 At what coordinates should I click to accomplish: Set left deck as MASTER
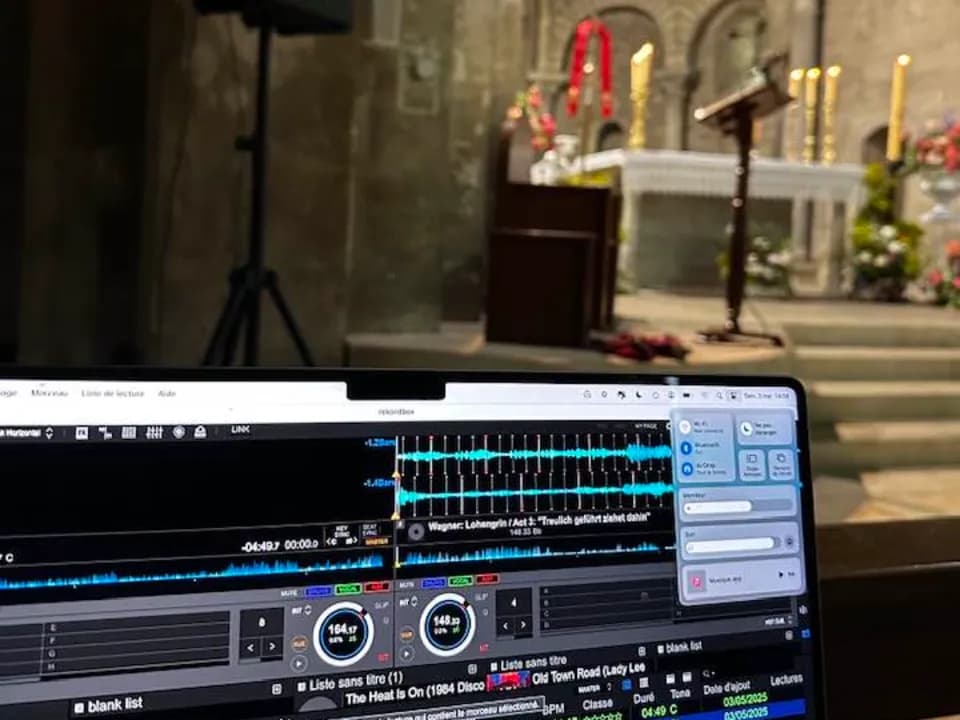coord(377,541)
